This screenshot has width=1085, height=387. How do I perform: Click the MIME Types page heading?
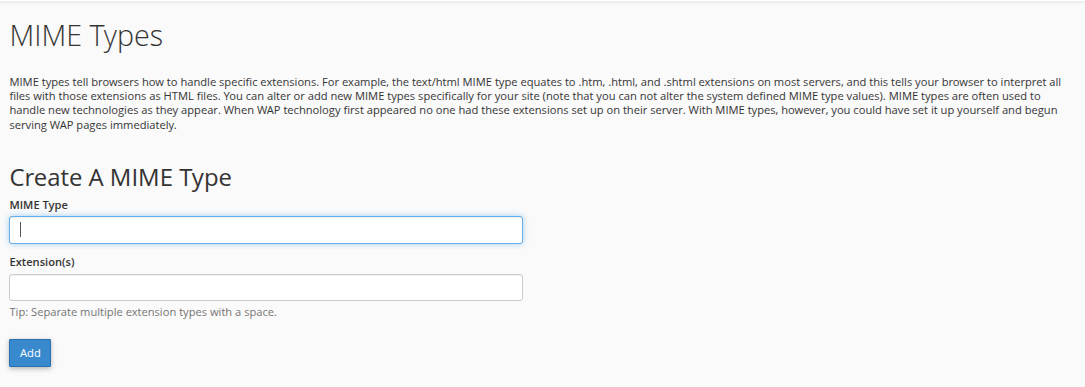click(86, 36)
